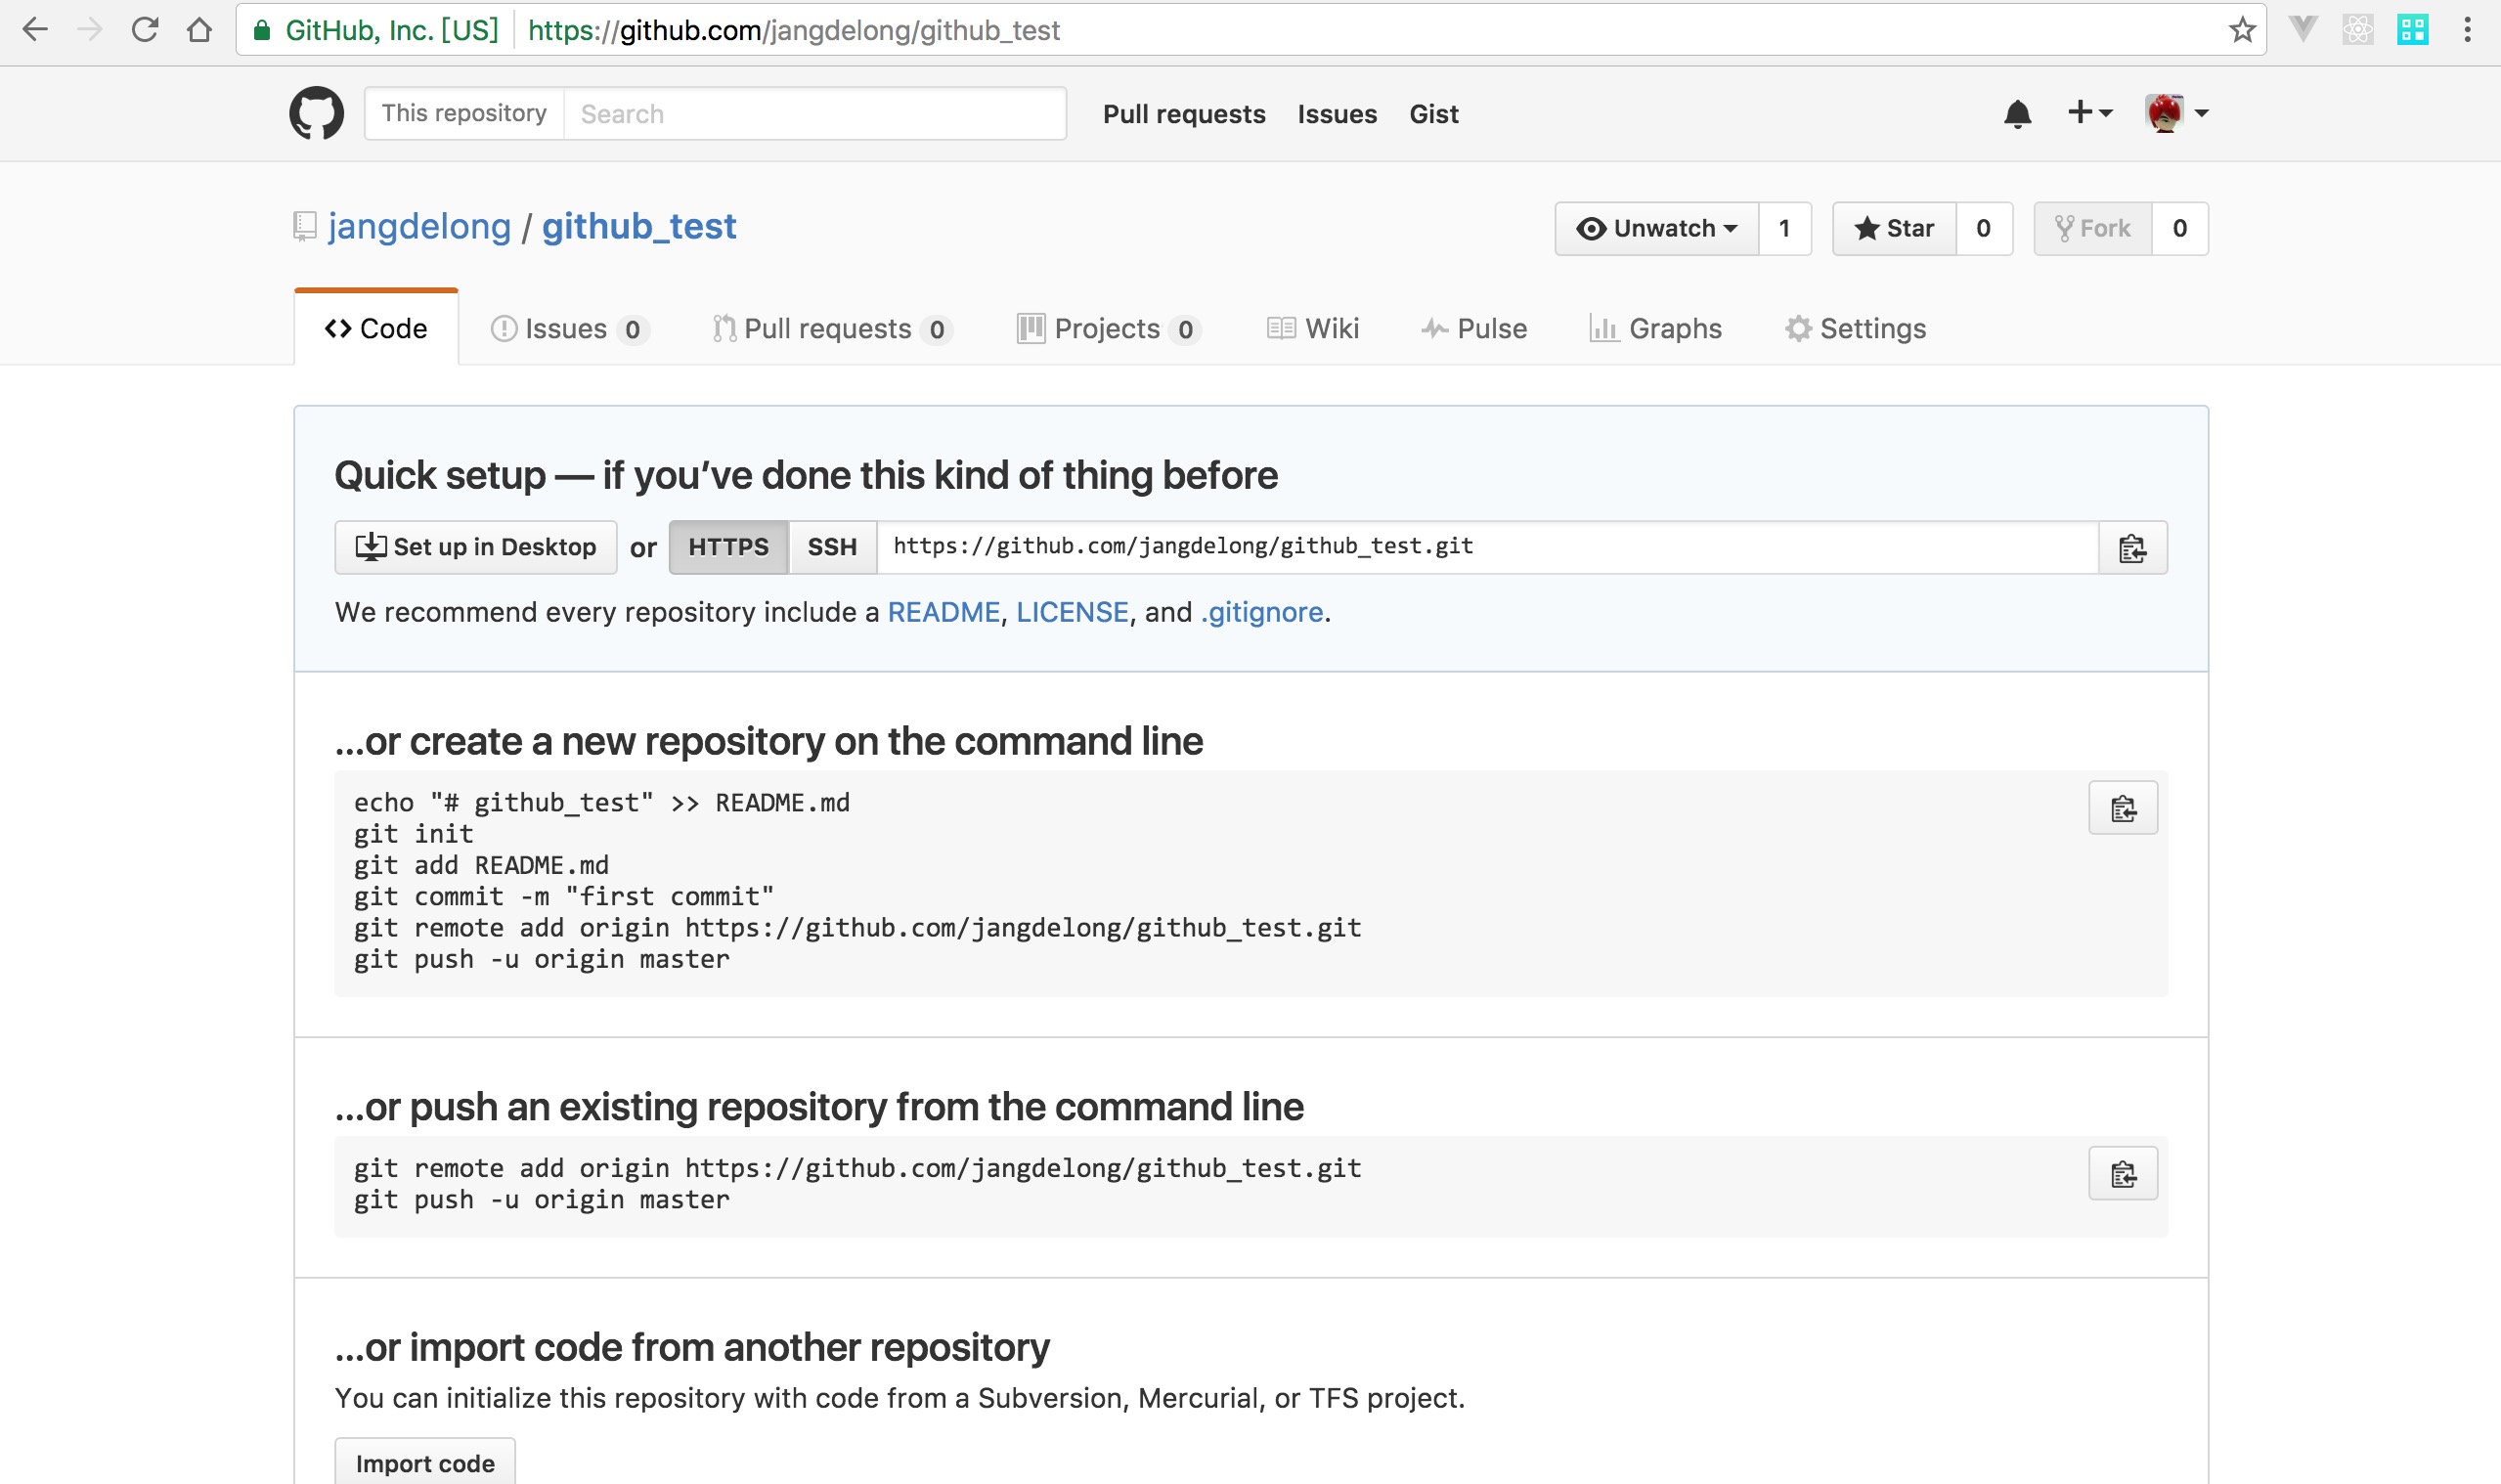The height and width of the screenshot is (1484, 2501).
Task: Click the Quick setup heading text
Action: 806,475
